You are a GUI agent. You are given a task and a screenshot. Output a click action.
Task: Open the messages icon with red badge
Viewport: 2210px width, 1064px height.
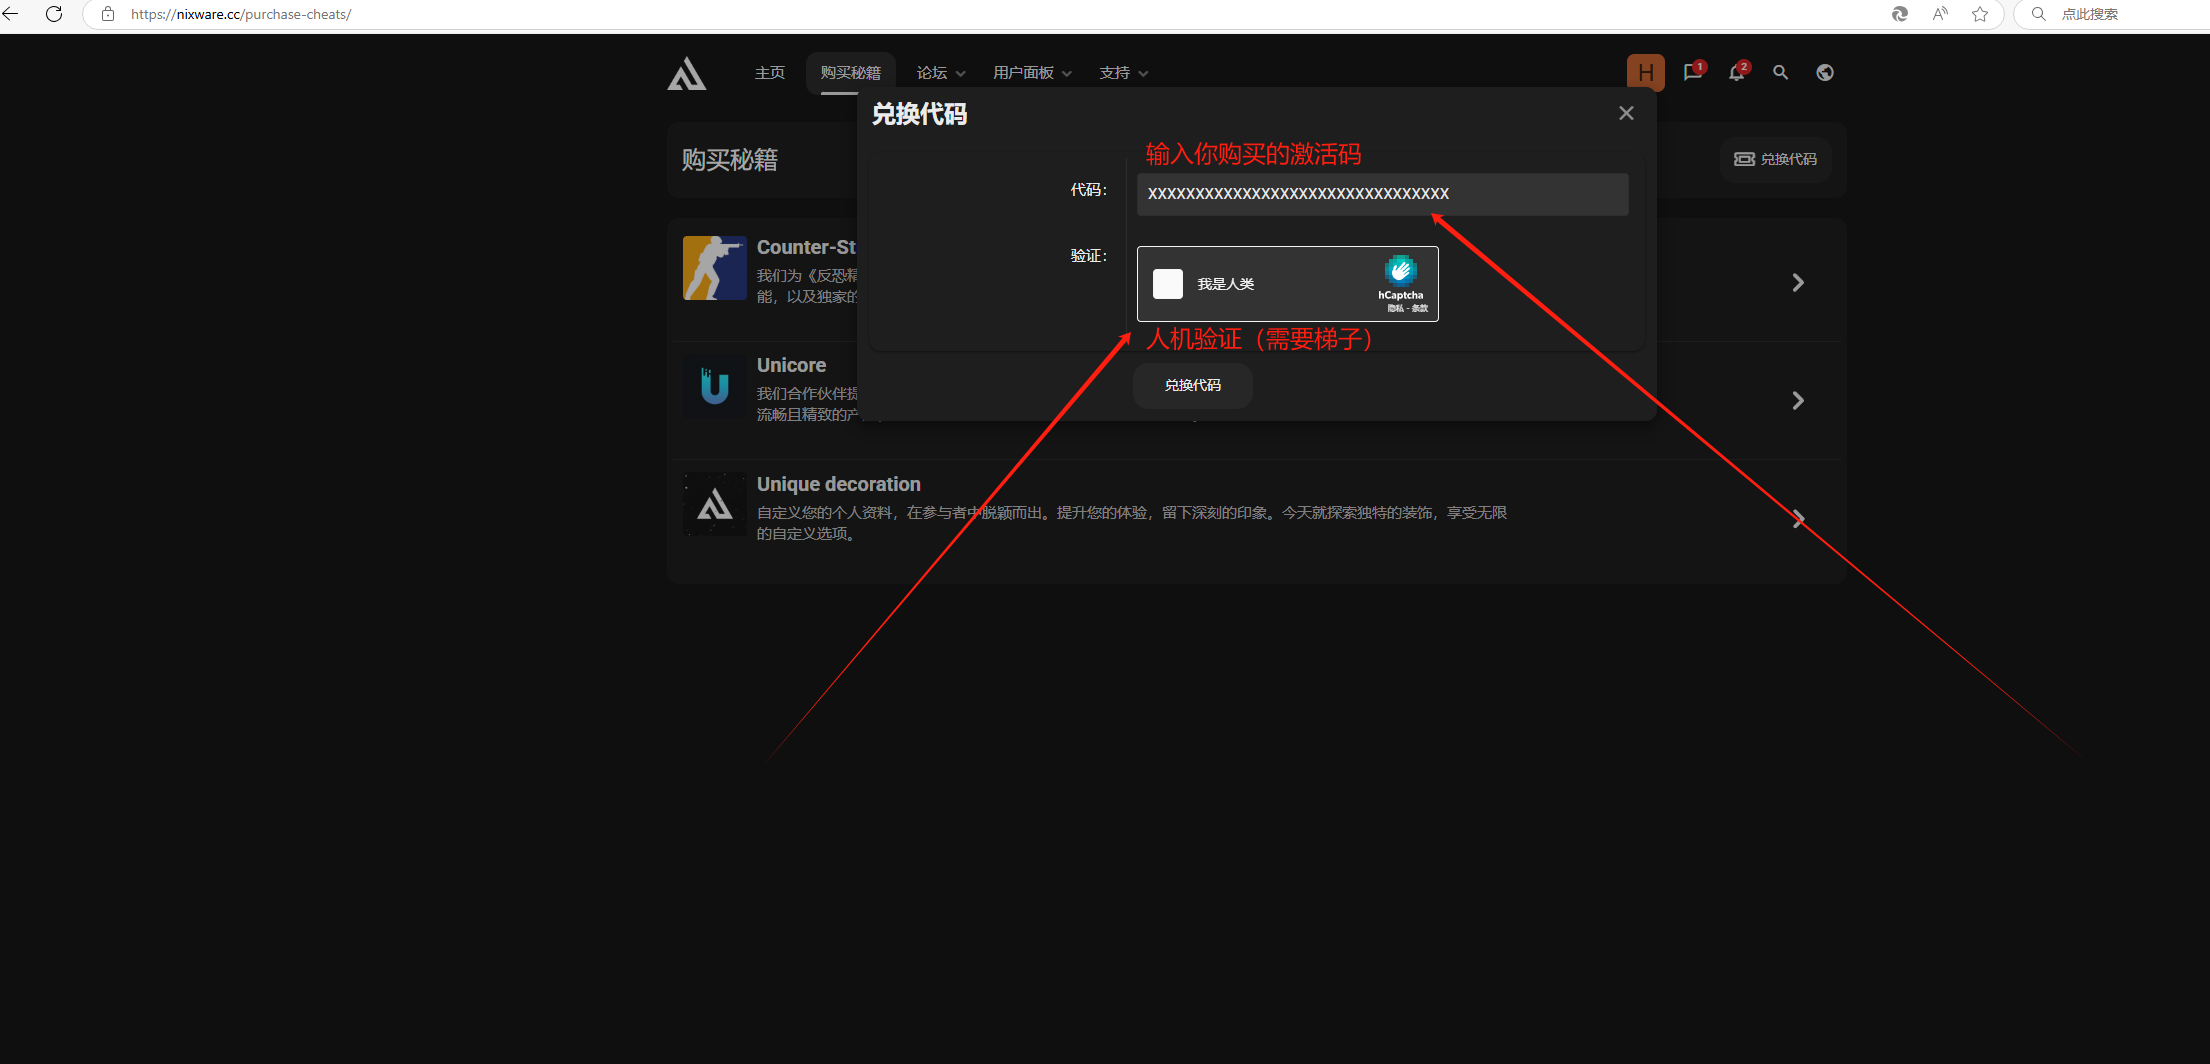point(1692,73)
